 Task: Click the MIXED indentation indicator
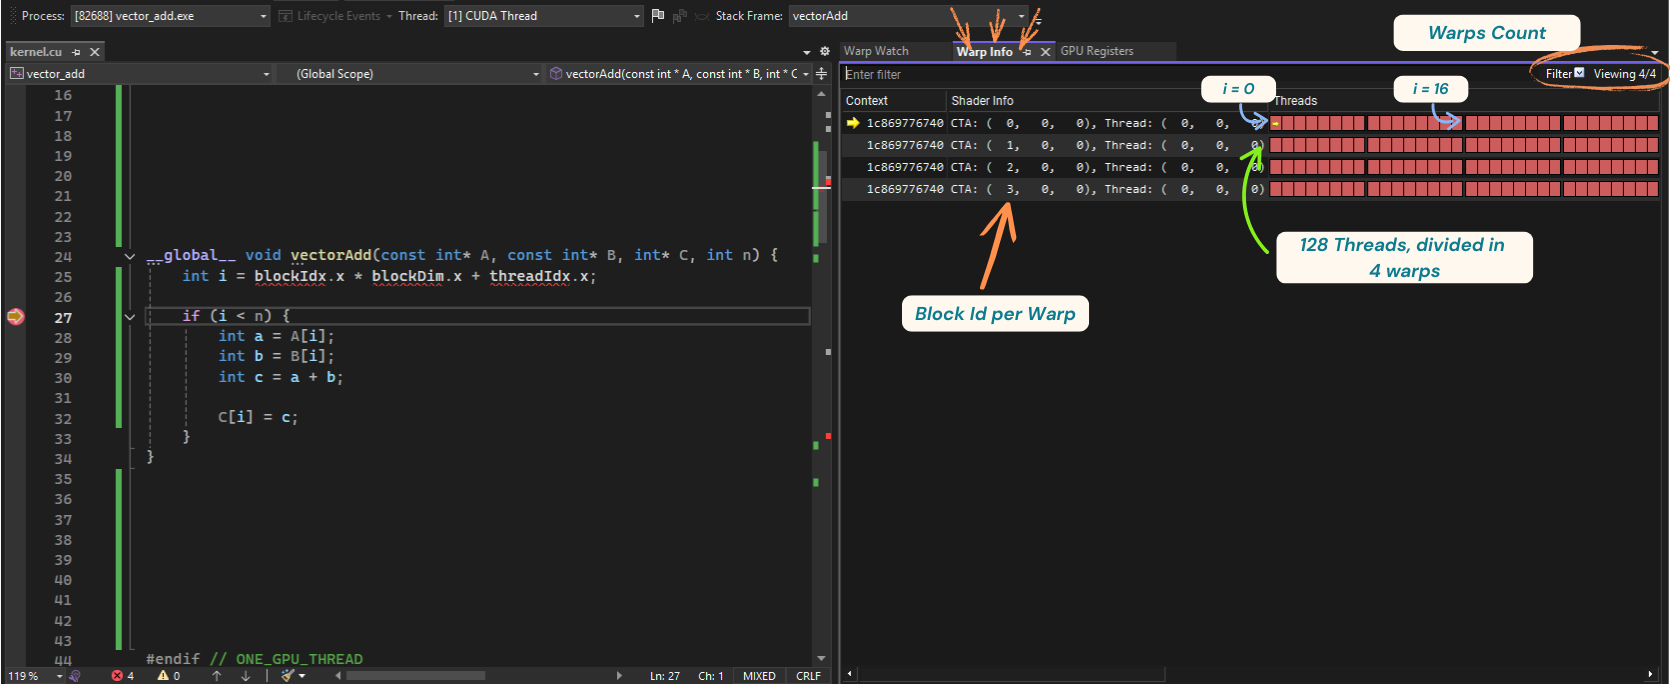click(x=759, y=676)
